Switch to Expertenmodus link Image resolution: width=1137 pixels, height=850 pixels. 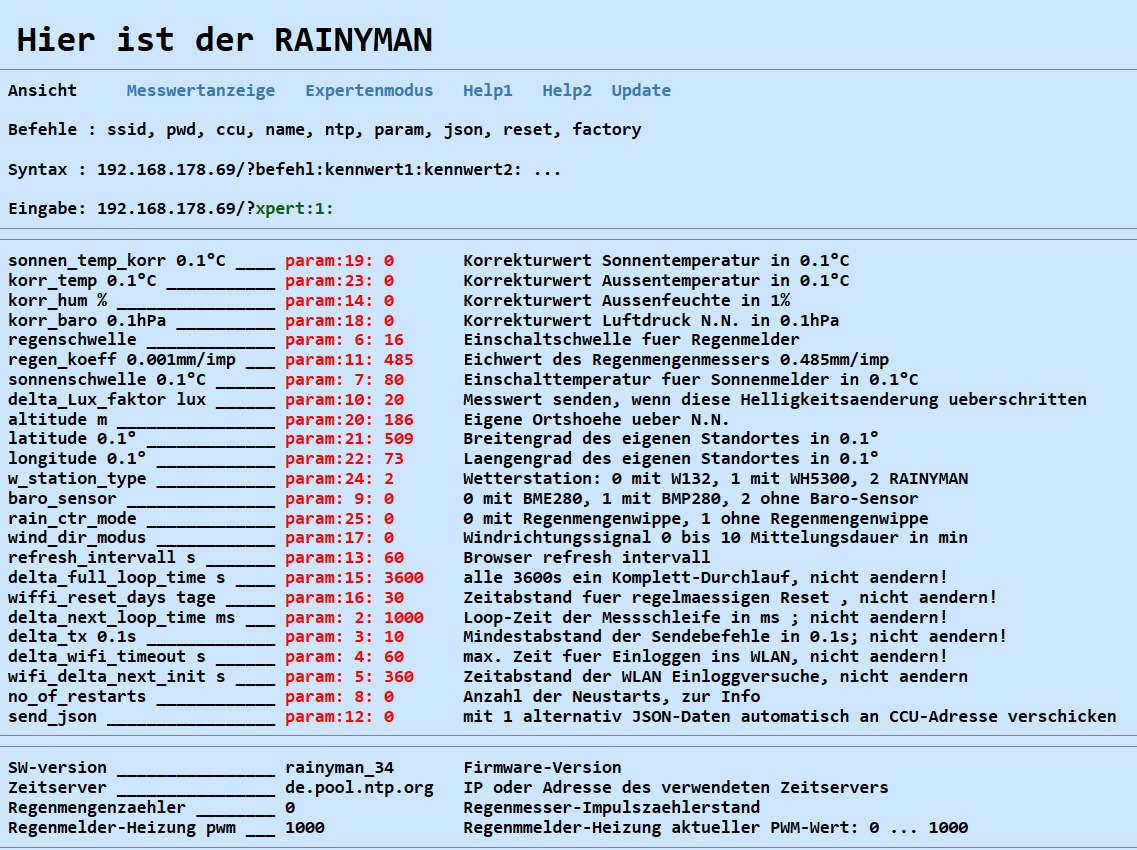(x=369, y=91)
